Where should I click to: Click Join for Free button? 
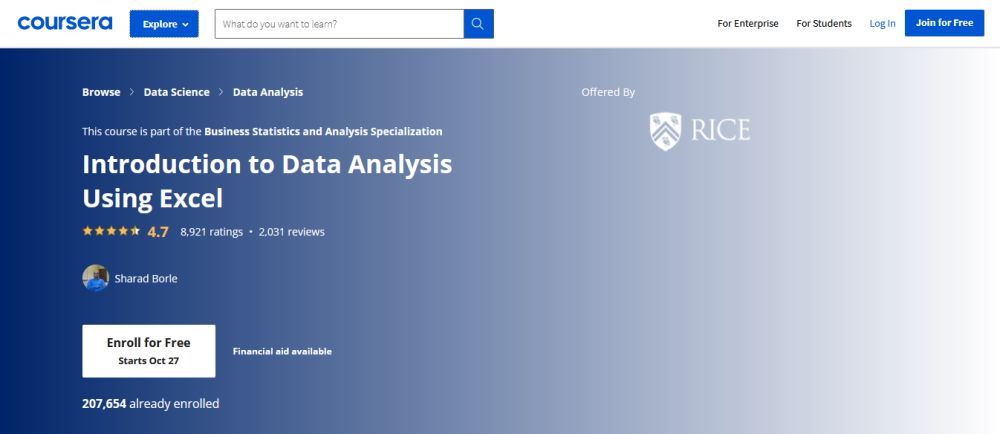(x=944, y=23)
